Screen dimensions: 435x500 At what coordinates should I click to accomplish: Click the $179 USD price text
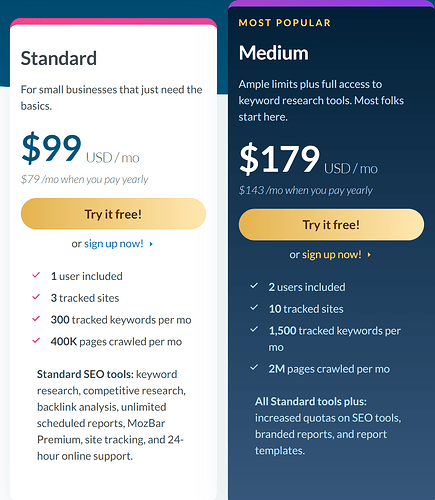pos(308,159)
